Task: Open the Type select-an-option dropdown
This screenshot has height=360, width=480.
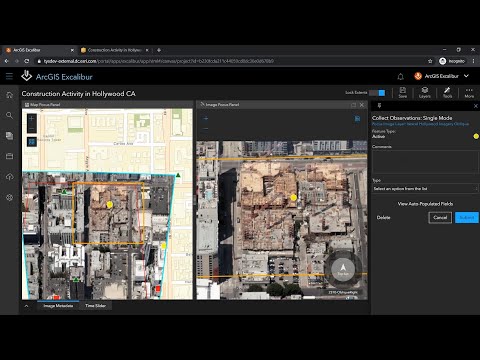Action: [x=425, y=188]
